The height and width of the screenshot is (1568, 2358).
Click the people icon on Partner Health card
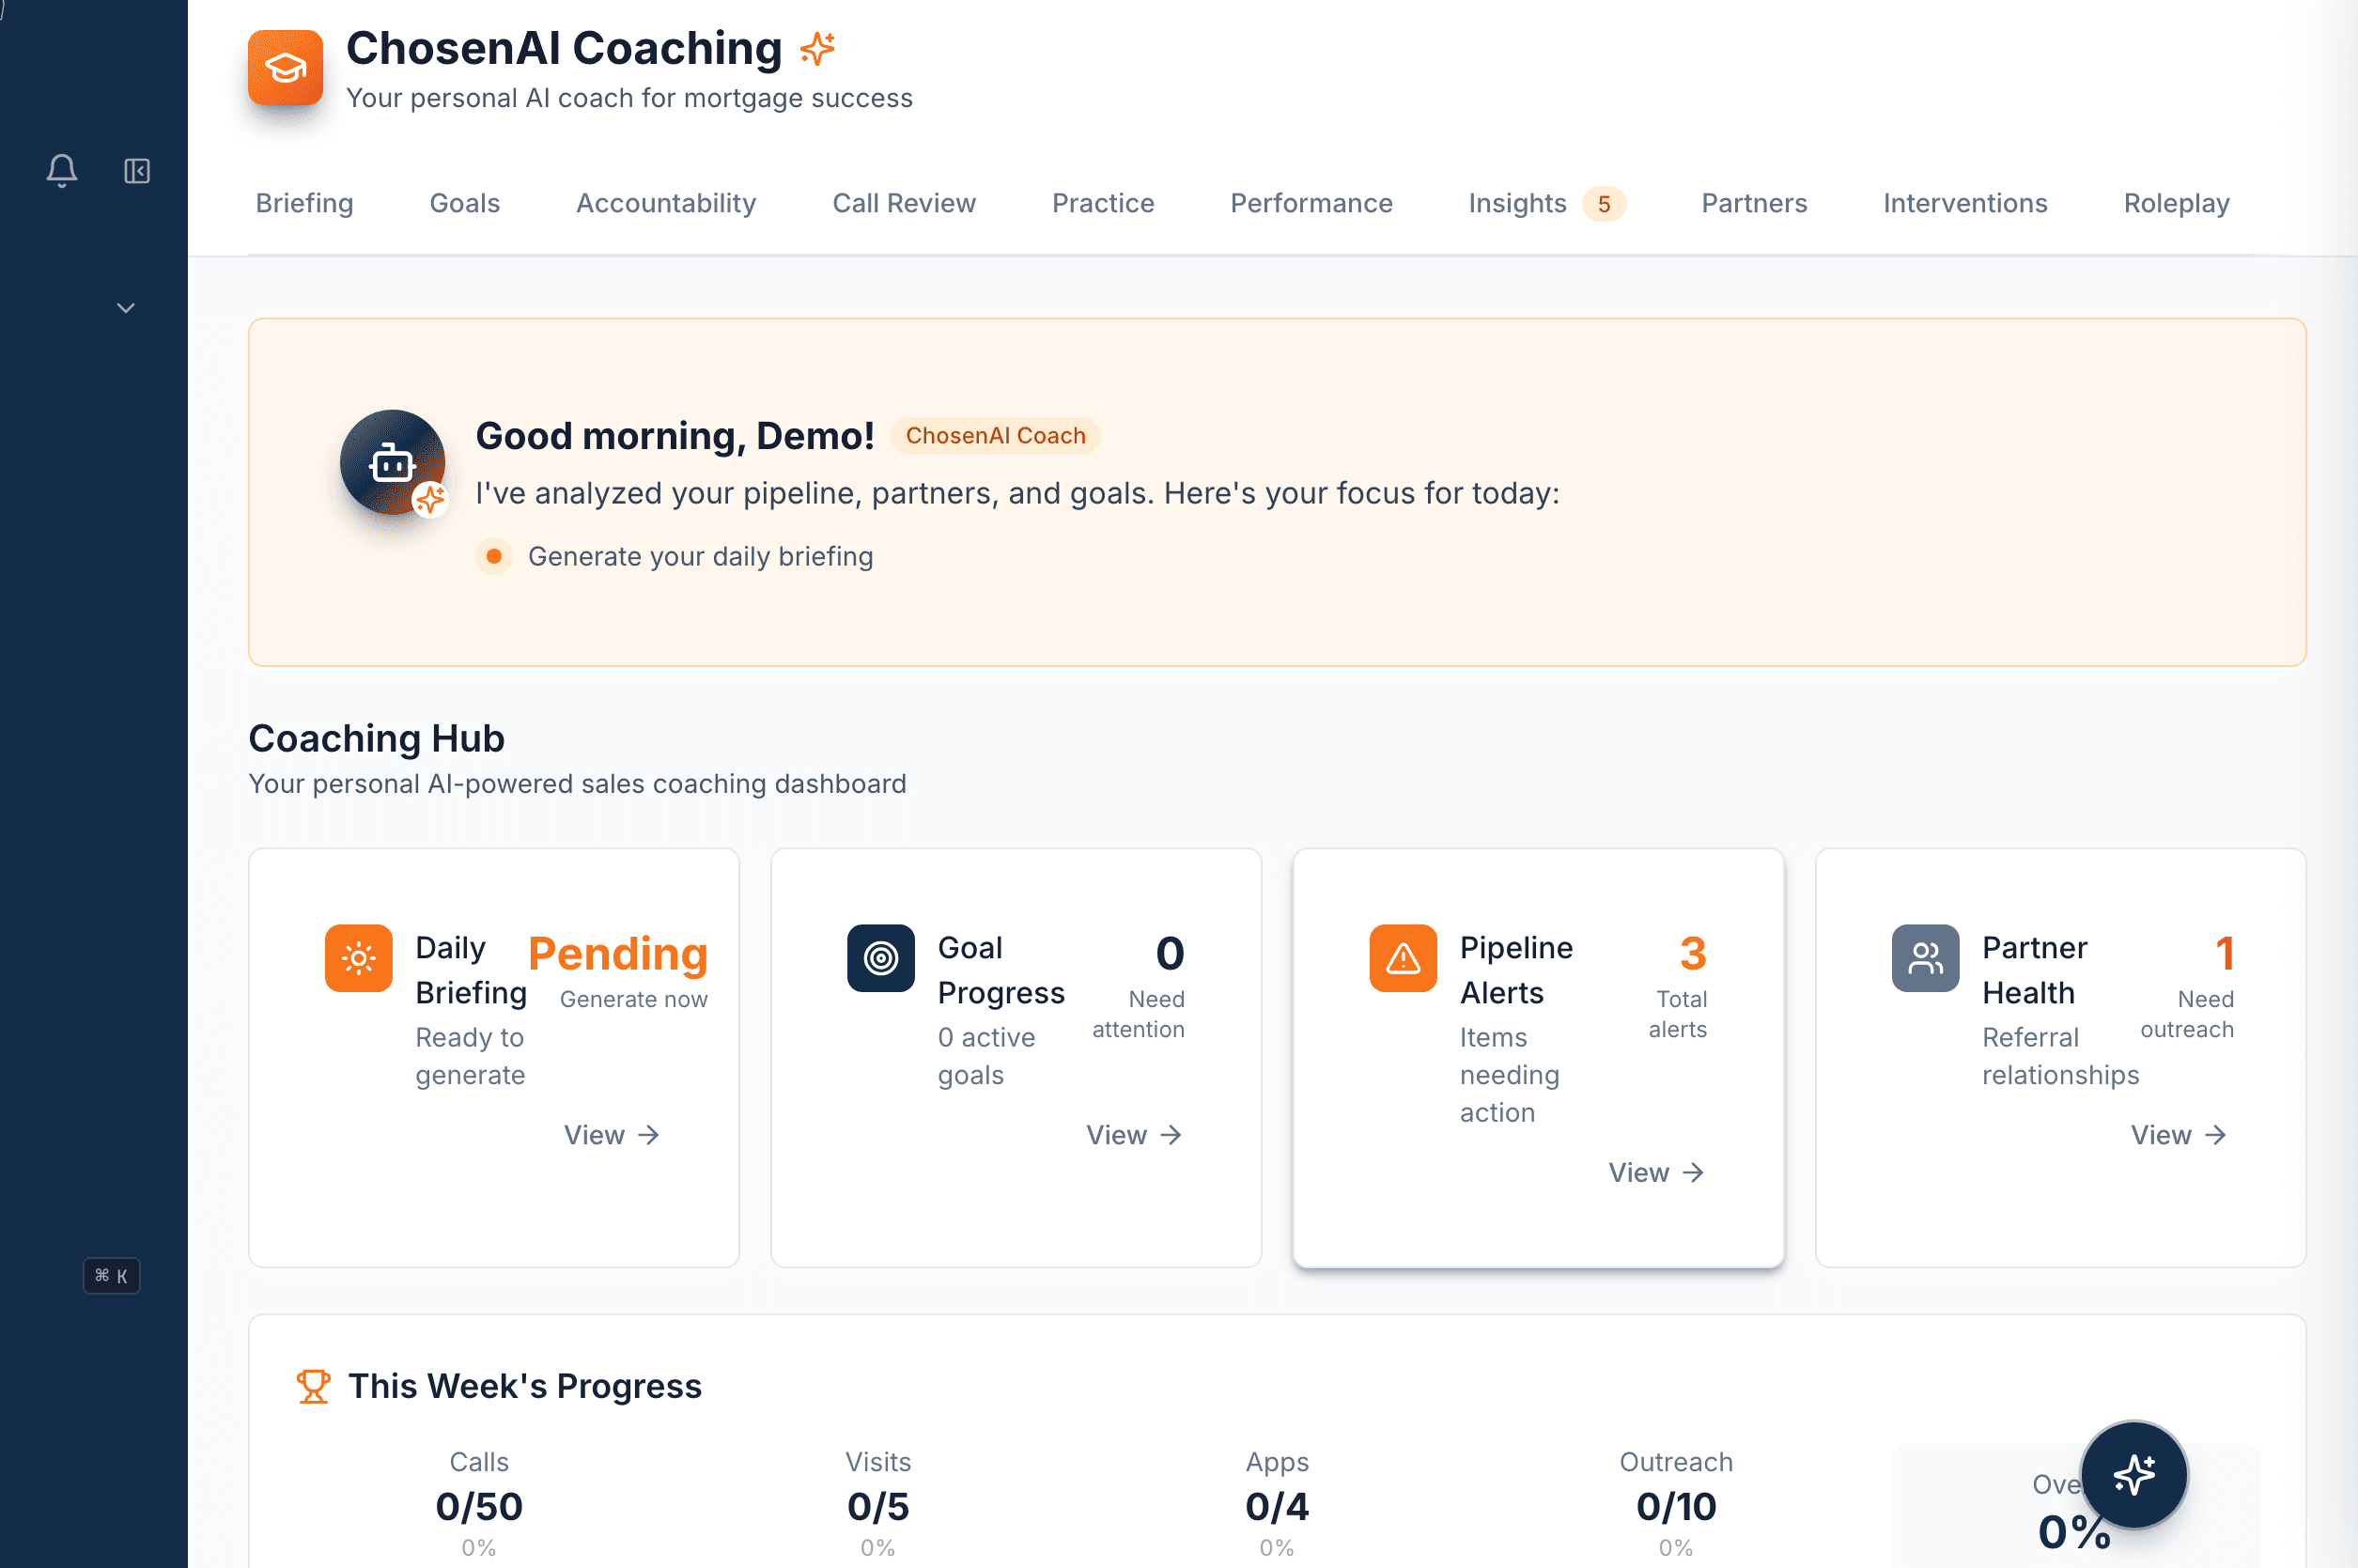1925,957
